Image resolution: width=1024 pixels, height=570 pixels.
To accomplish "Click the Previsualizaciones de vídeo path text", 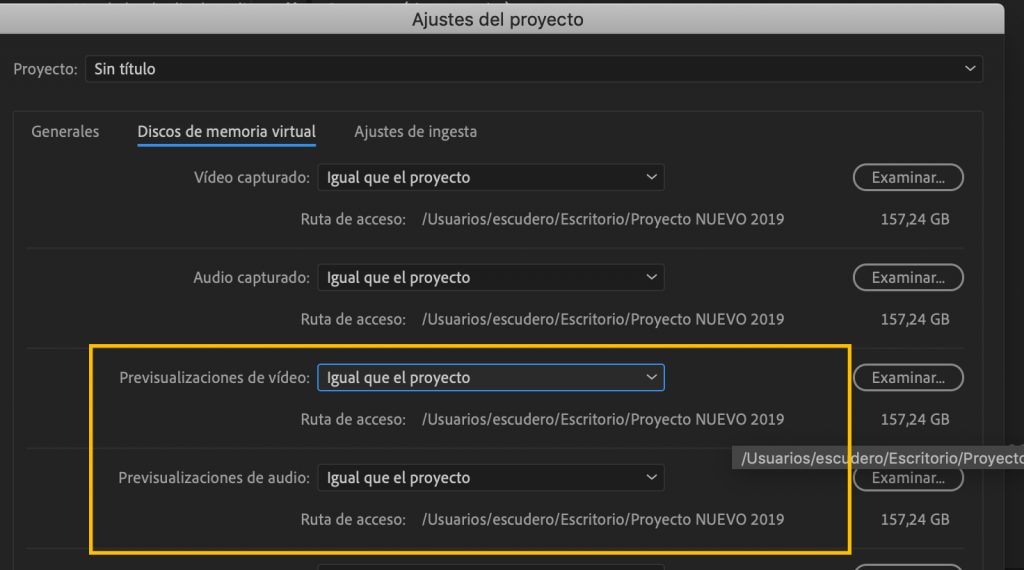I will coord(602,419).
